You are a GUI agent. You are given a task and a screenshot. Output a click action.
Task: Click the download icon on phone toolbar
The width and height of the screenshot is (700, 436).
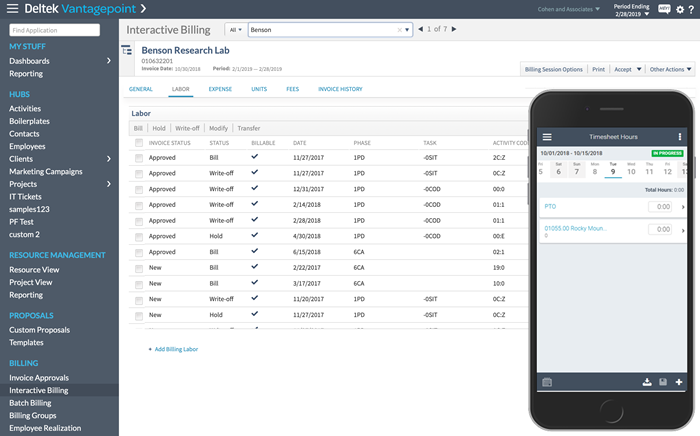point(647,382)
